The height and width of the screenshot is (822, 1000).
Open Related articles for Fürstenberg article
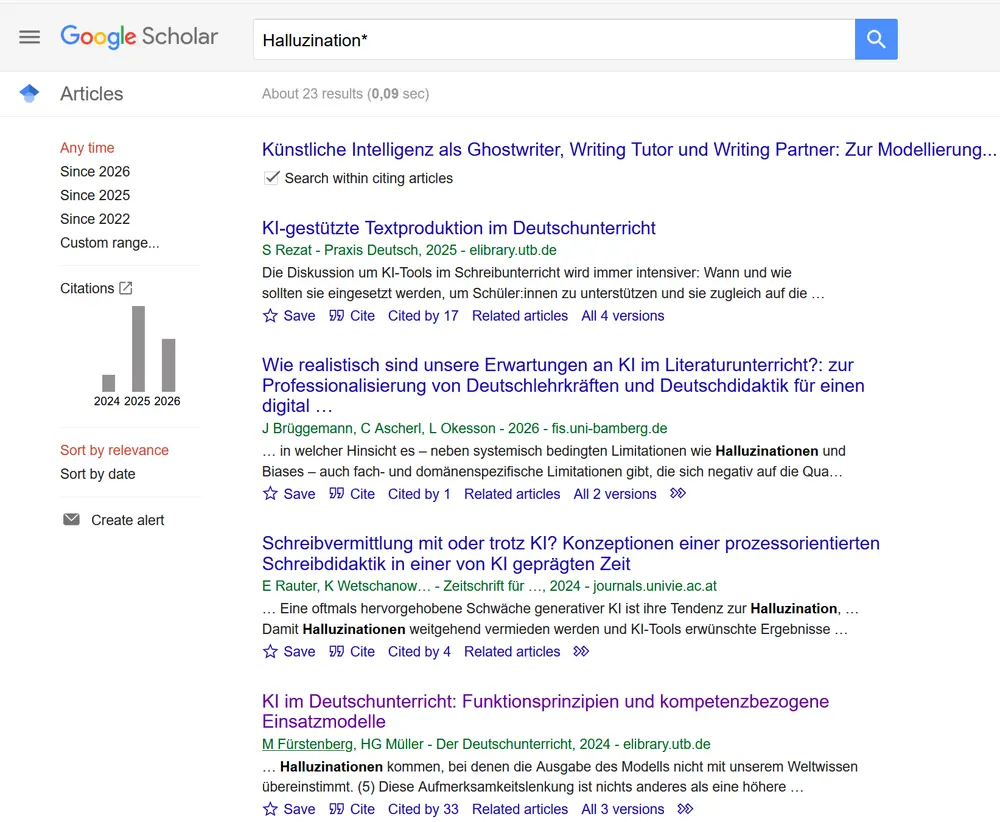(520, 809)
